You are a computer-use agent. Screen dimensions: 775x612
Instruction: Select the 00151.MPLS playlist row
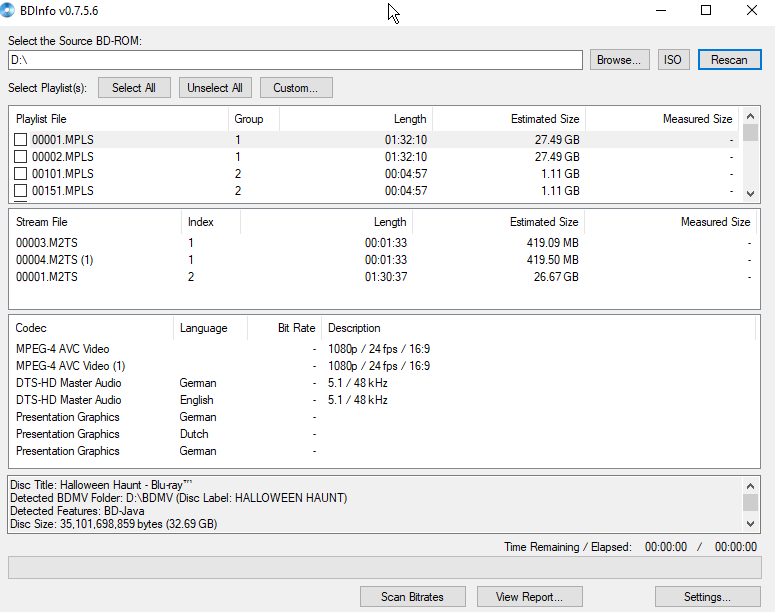click(x=376, y=190)
